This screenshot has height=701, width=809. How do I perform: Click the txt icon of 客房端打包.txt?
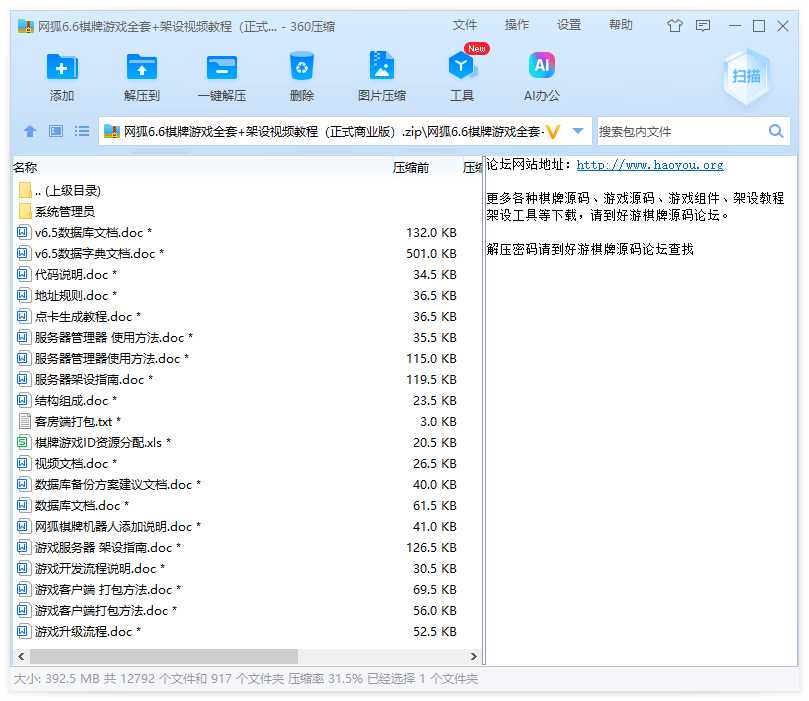pyautogui.click(x=24, y=421)
